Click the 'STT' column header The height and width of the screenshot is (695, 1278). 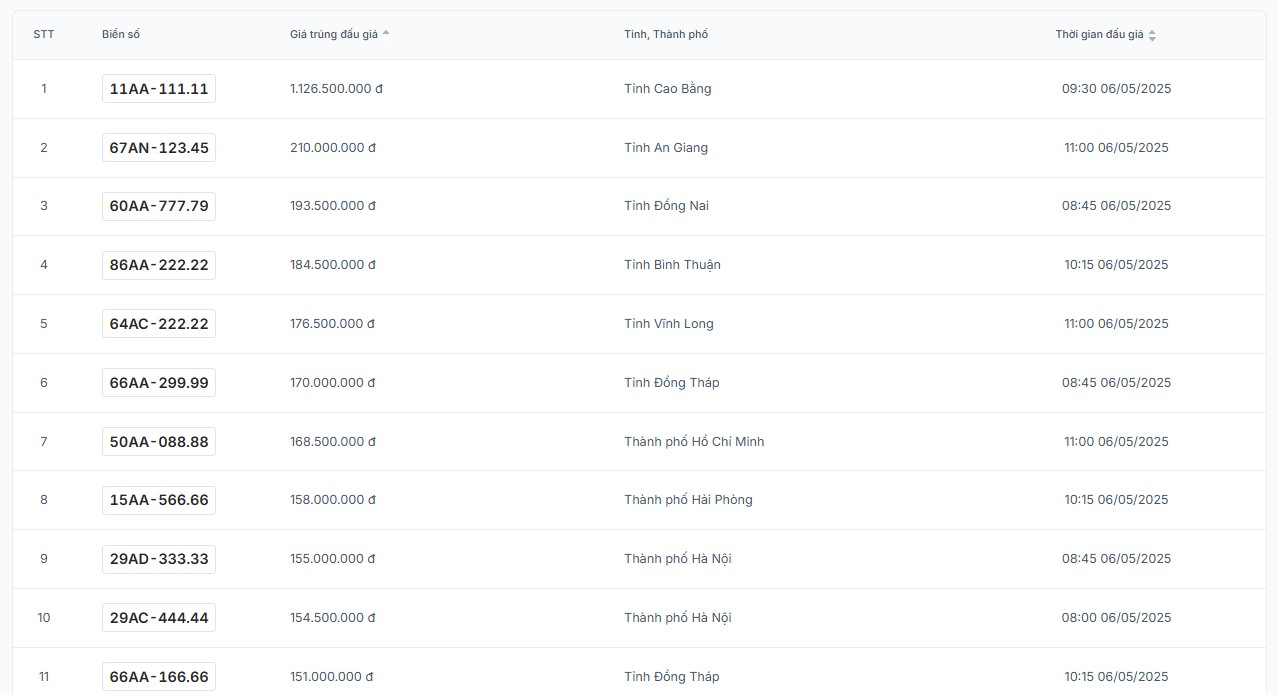[44, 34]
